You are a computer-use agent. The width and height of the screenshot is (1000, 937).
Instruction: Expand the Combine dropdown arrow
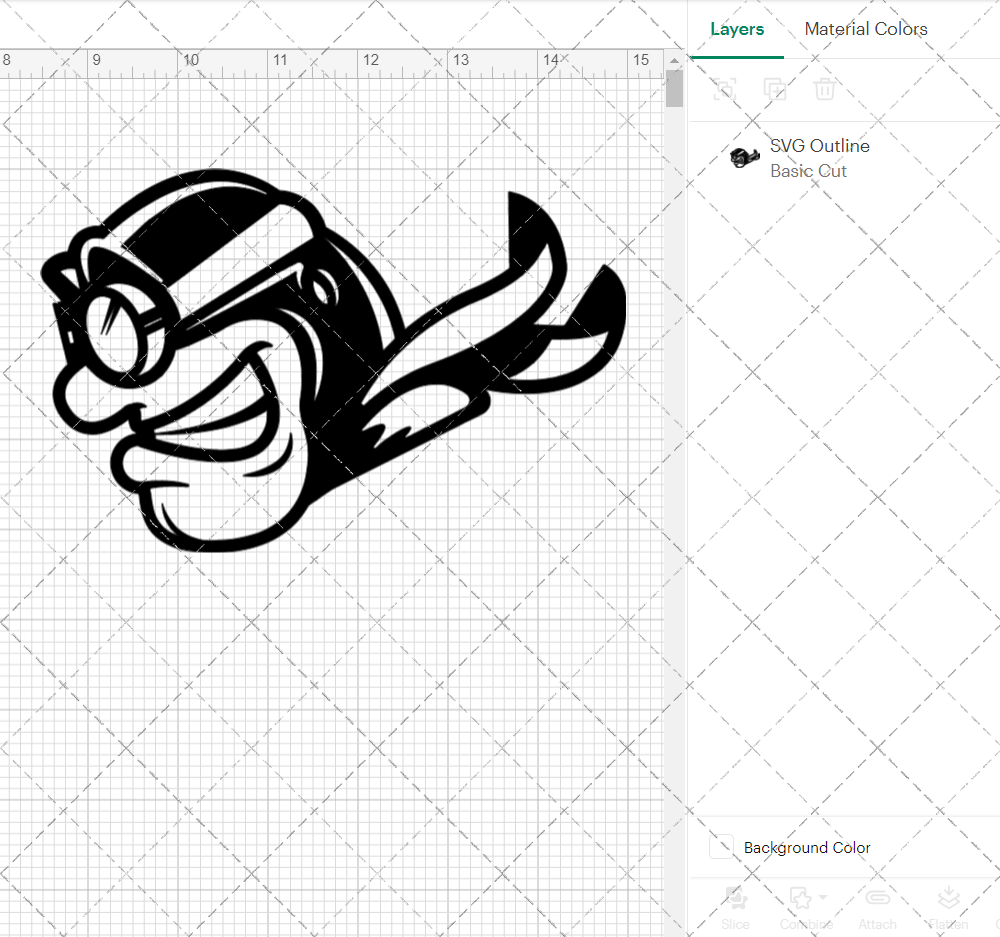823,897
